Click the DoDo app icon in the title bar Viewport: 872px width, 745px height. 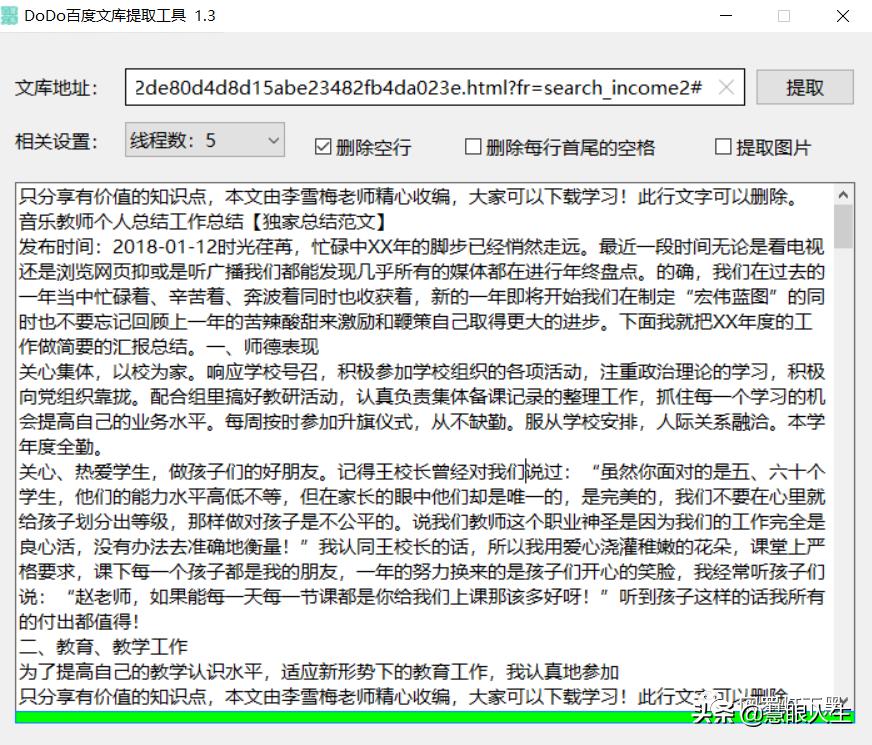(x=12, y=16)
